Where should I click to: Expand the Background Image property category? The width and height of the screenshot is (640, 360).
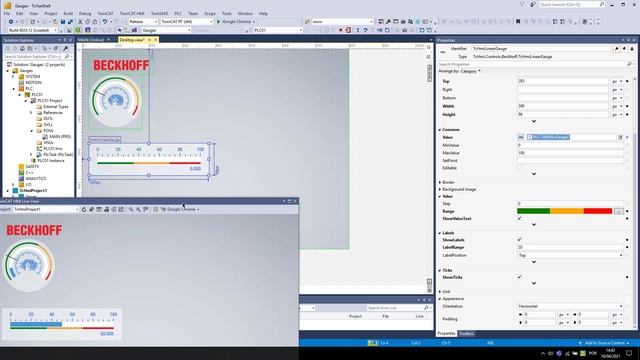pos(440,190)
